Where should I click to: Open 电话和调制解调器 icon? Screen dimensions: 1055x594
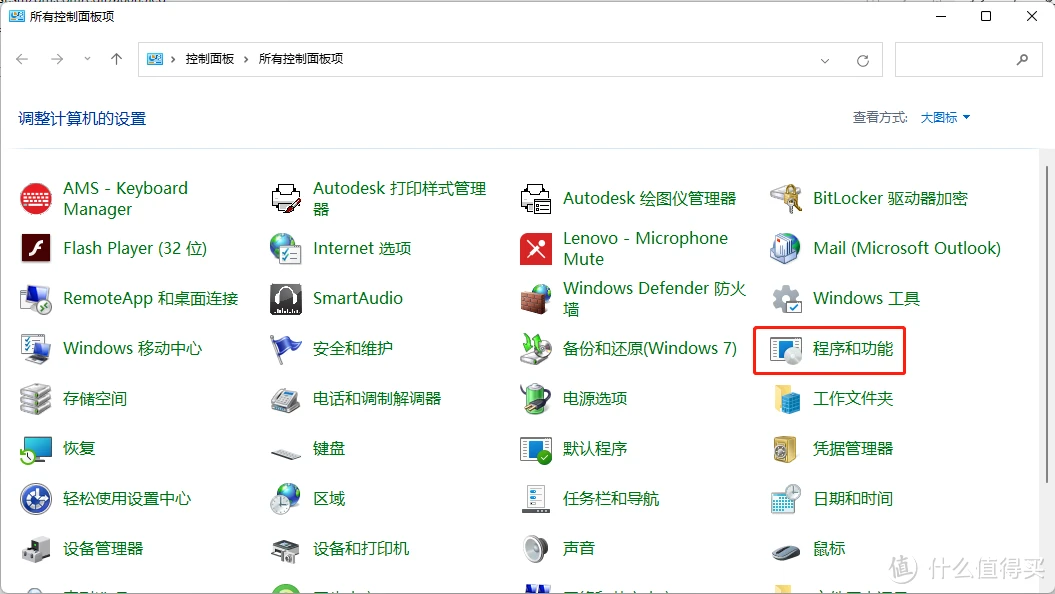(286, 399)
